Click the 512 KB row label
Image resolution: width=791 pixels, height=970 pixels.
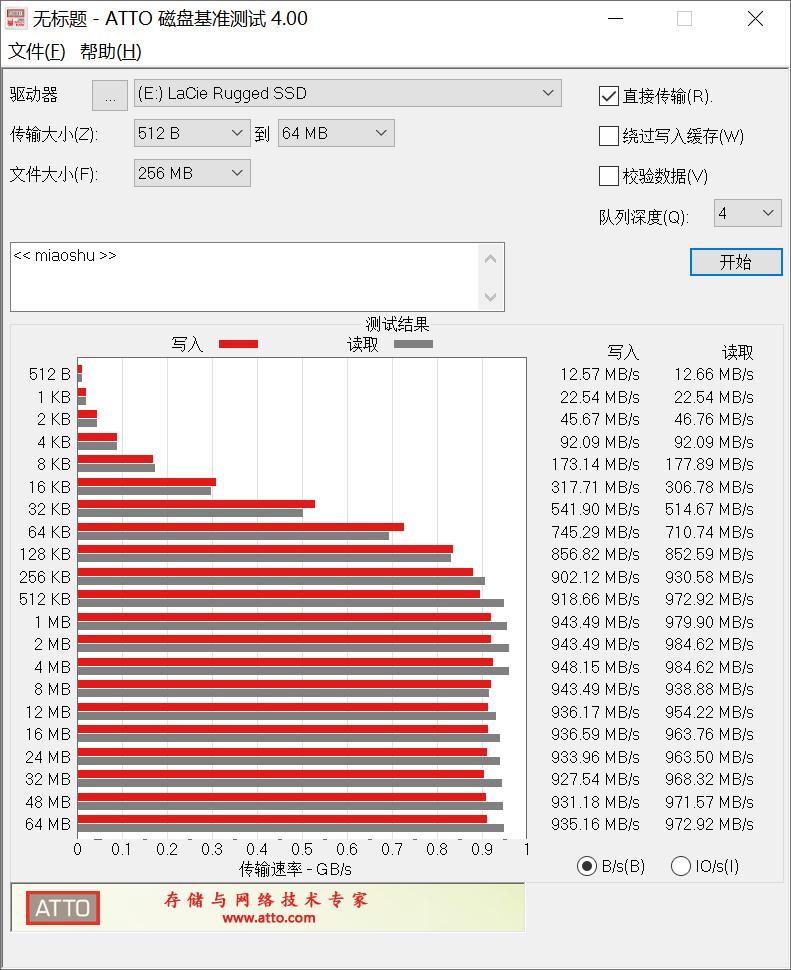click(x=45, y=599)
